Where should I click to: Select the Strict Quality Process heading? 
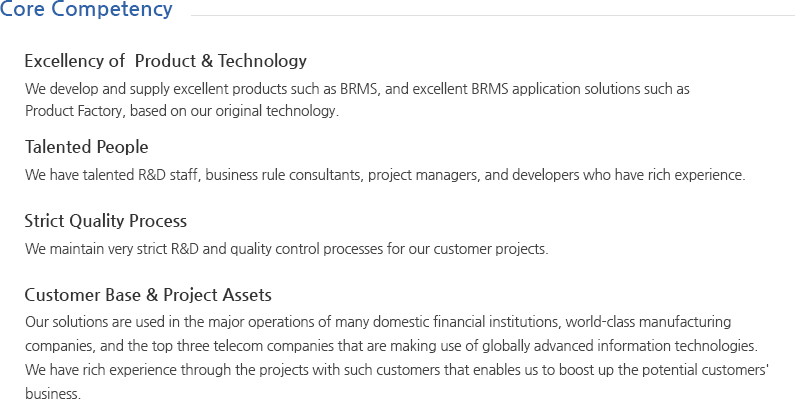pyautogui.click(x=105, y=221)
